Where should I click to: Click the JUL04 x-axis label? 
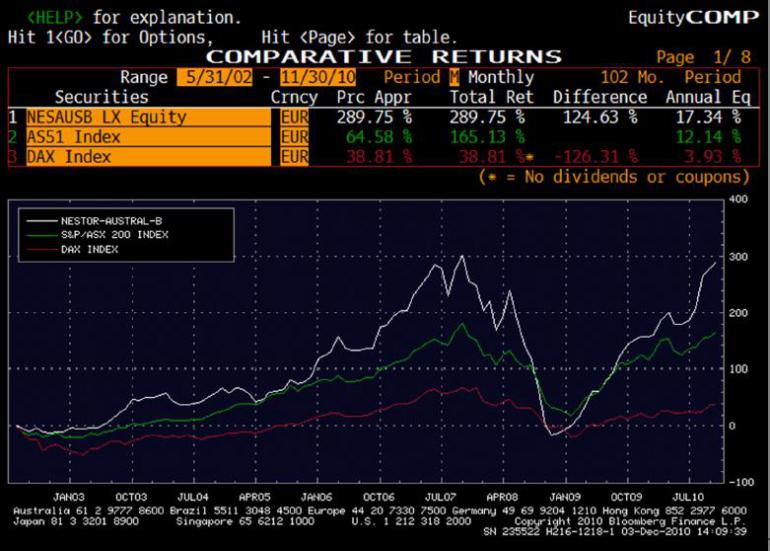[x=193, y=497]
